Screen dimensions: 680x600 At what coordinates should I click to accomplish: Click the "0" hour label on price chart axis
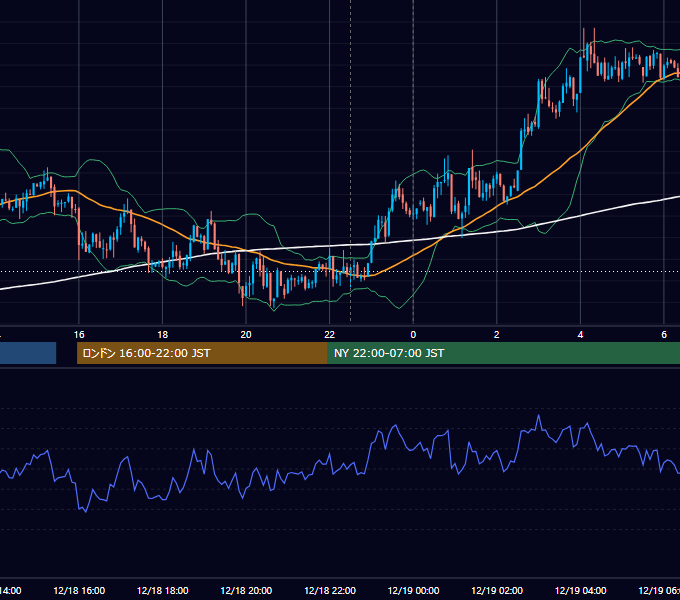tap(413, 335)
